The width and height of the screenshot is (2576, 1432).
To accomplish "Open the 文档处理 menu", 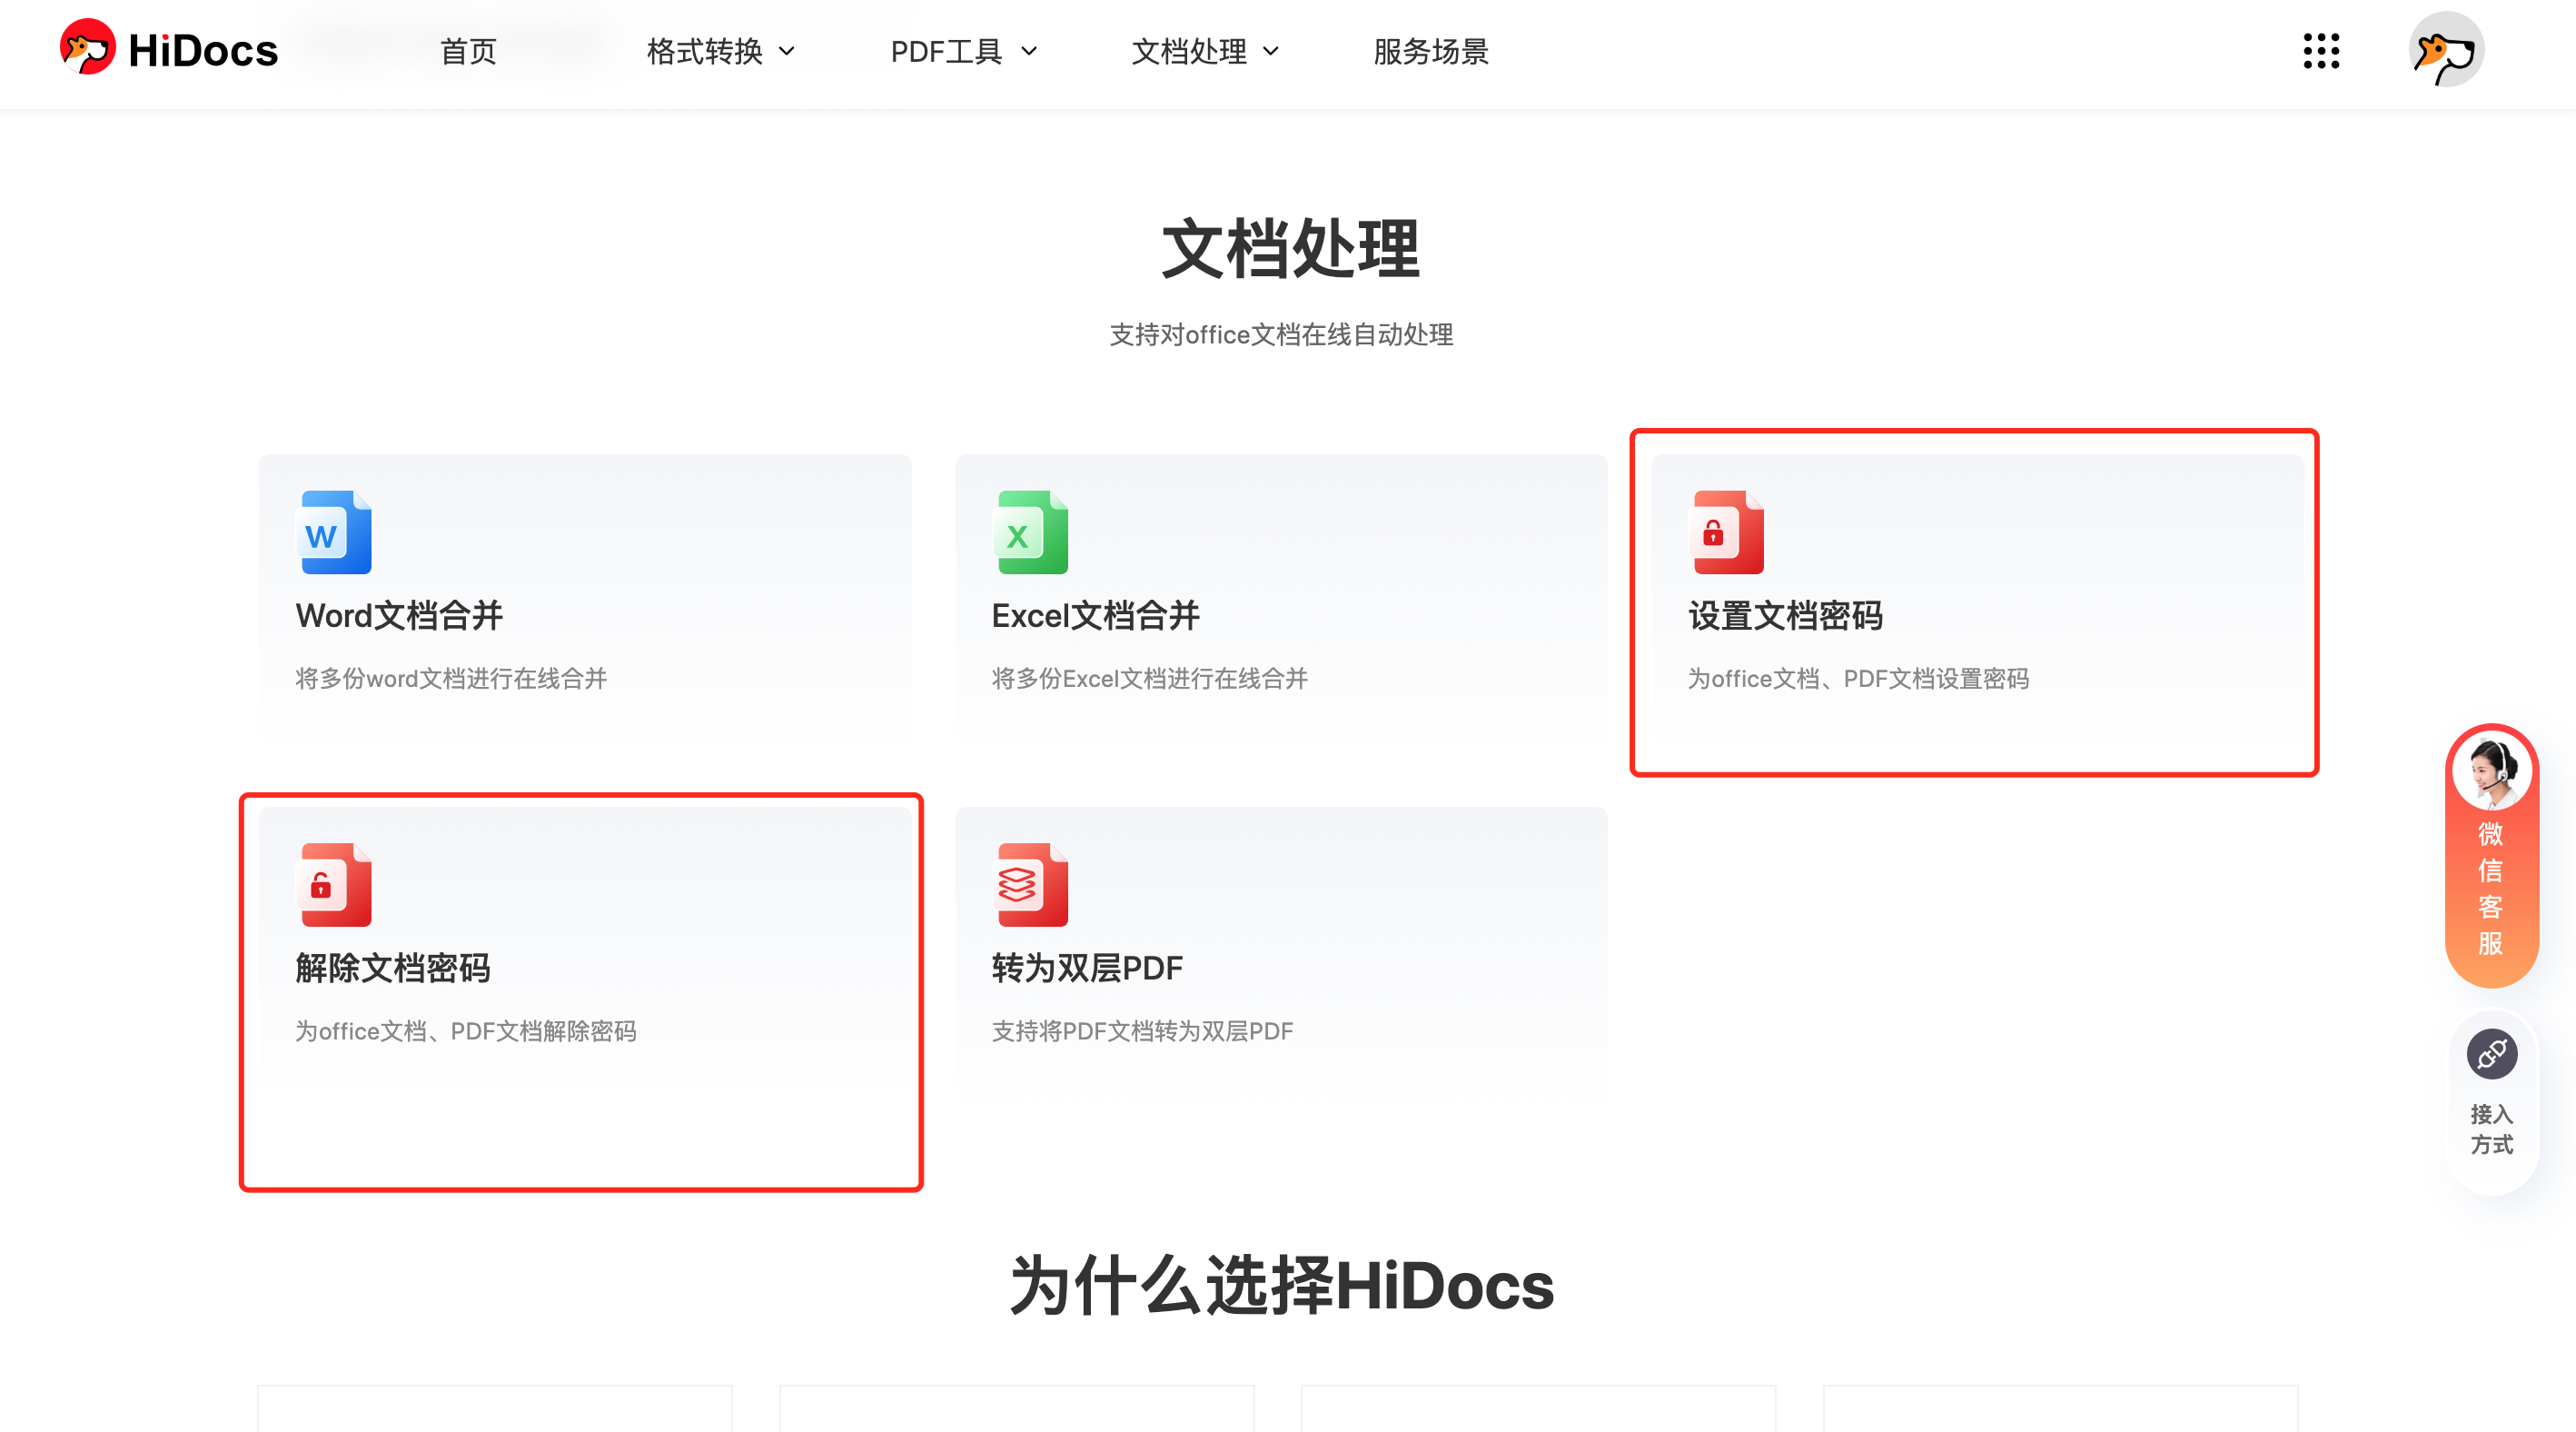I will (1189, 51).
